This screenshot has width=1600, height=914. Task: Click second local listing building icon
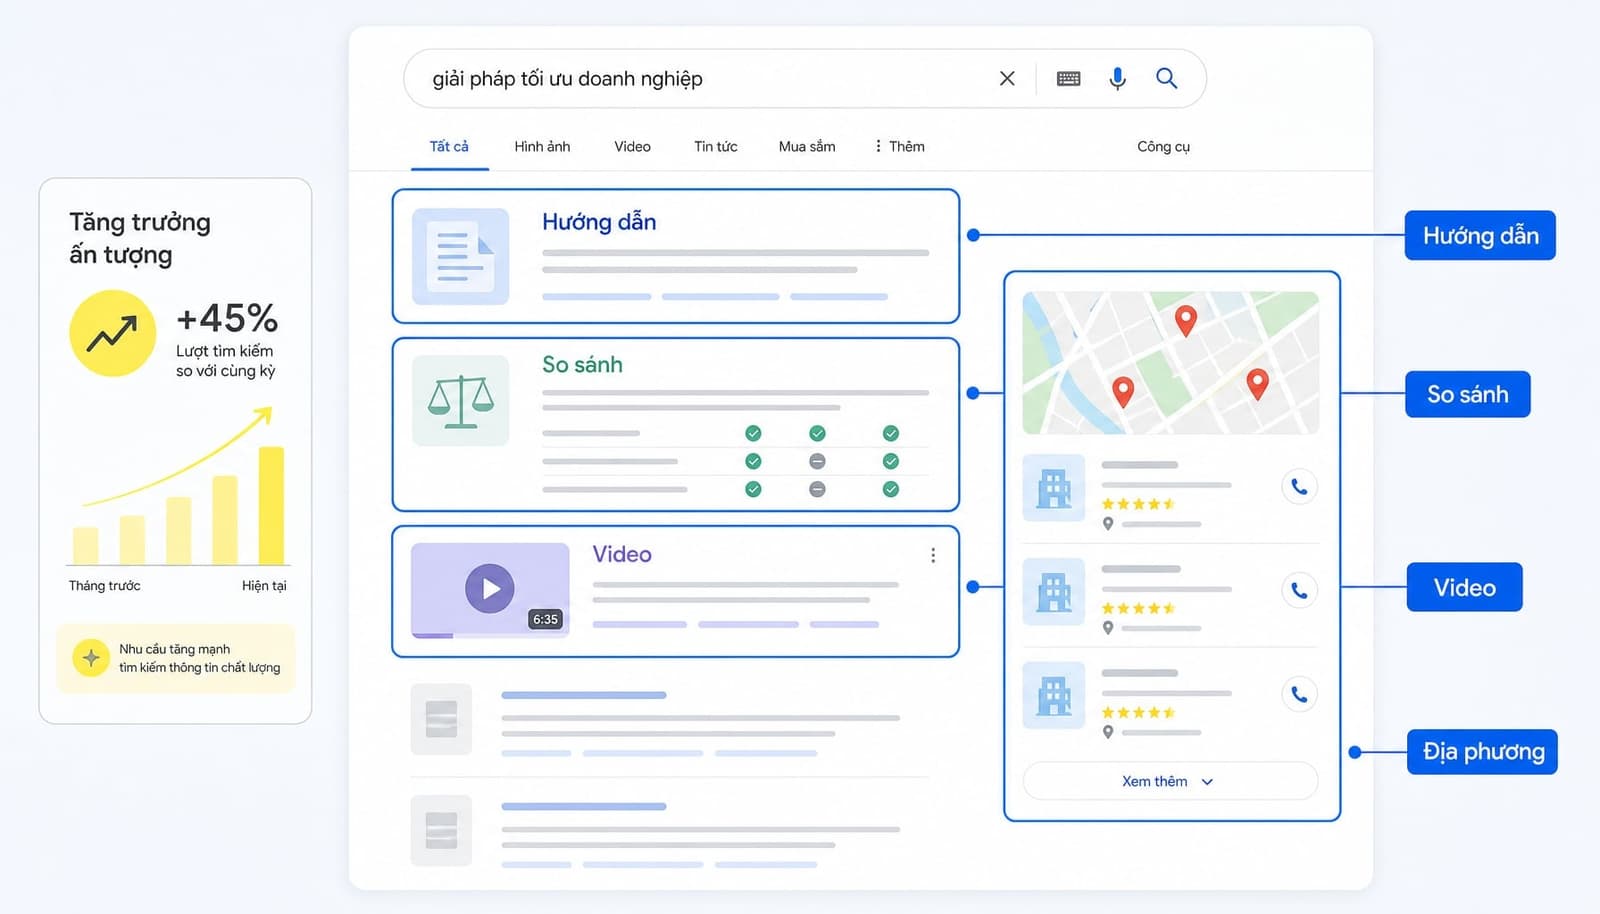(1053, 592)
